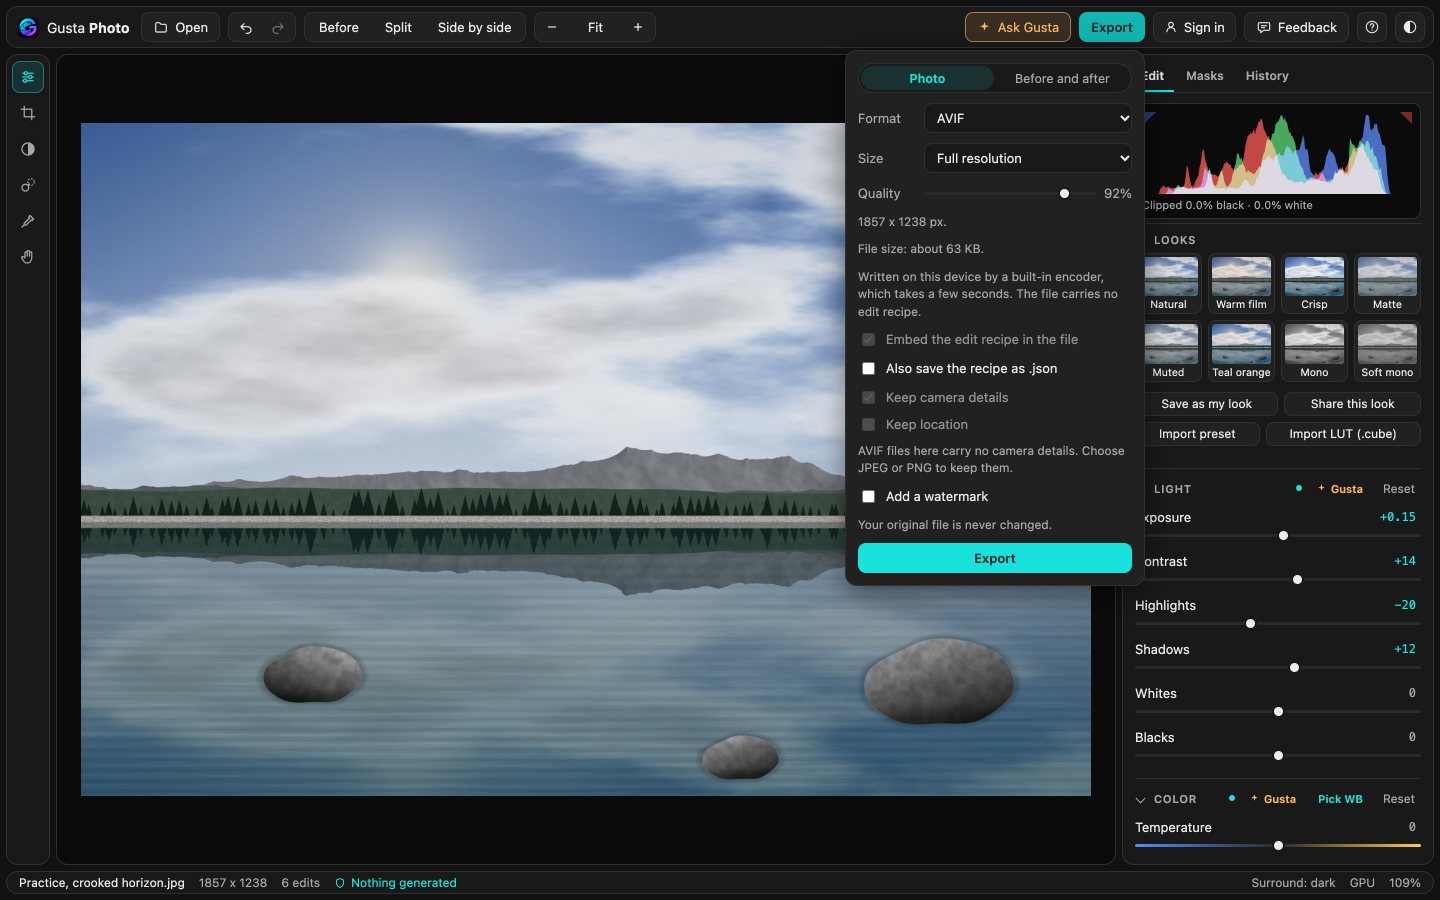Click the Save as my look button
This screenshot has height=900, width=1440.
1206,404
